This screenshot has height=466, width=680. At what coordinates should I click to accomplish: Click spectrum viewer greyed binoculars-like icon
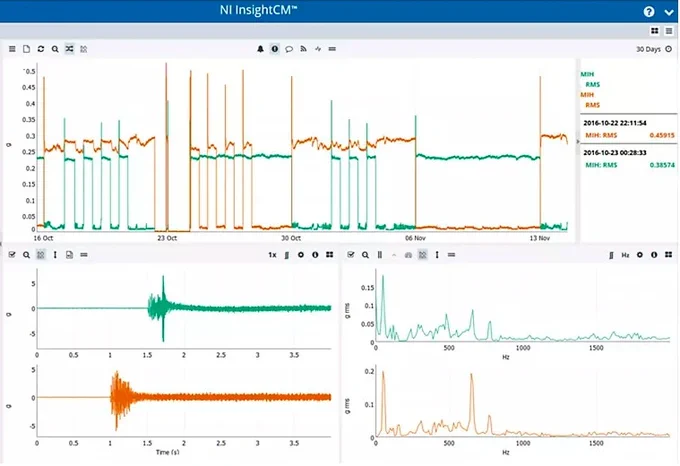point(408,255)
